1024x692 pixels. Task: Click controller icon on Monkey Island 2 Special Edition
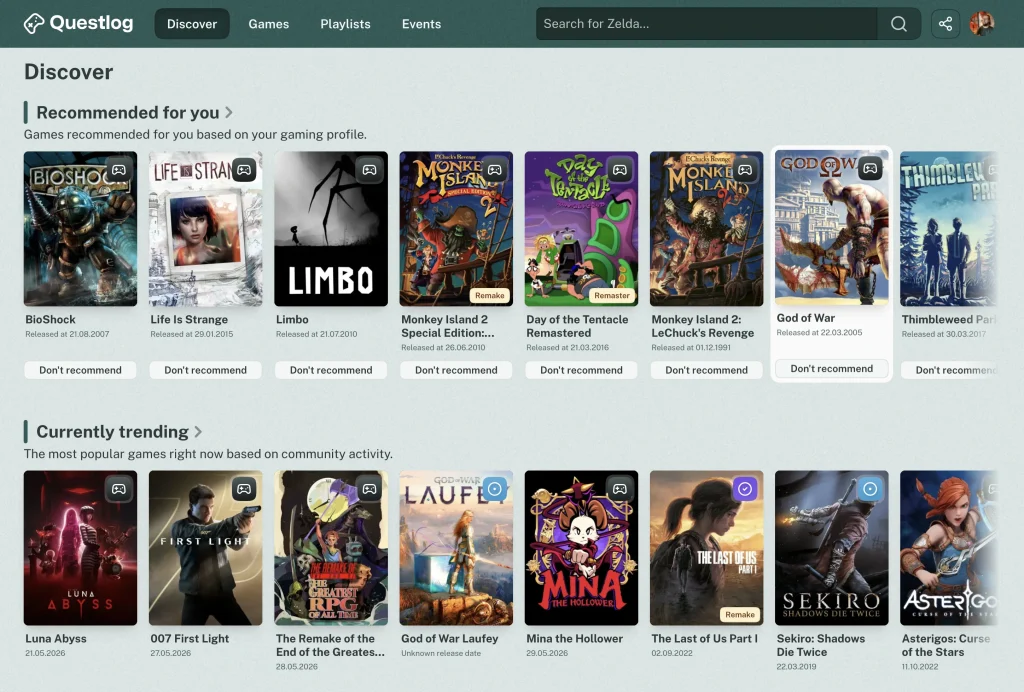pyautogui.click(x=495, y=170)
